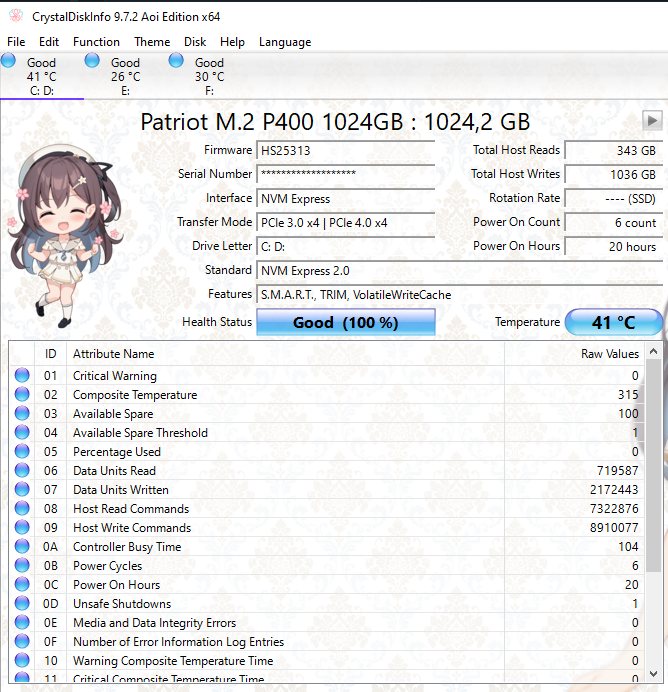Click status orb of Power Cycles row

click(x=22, y=565)
